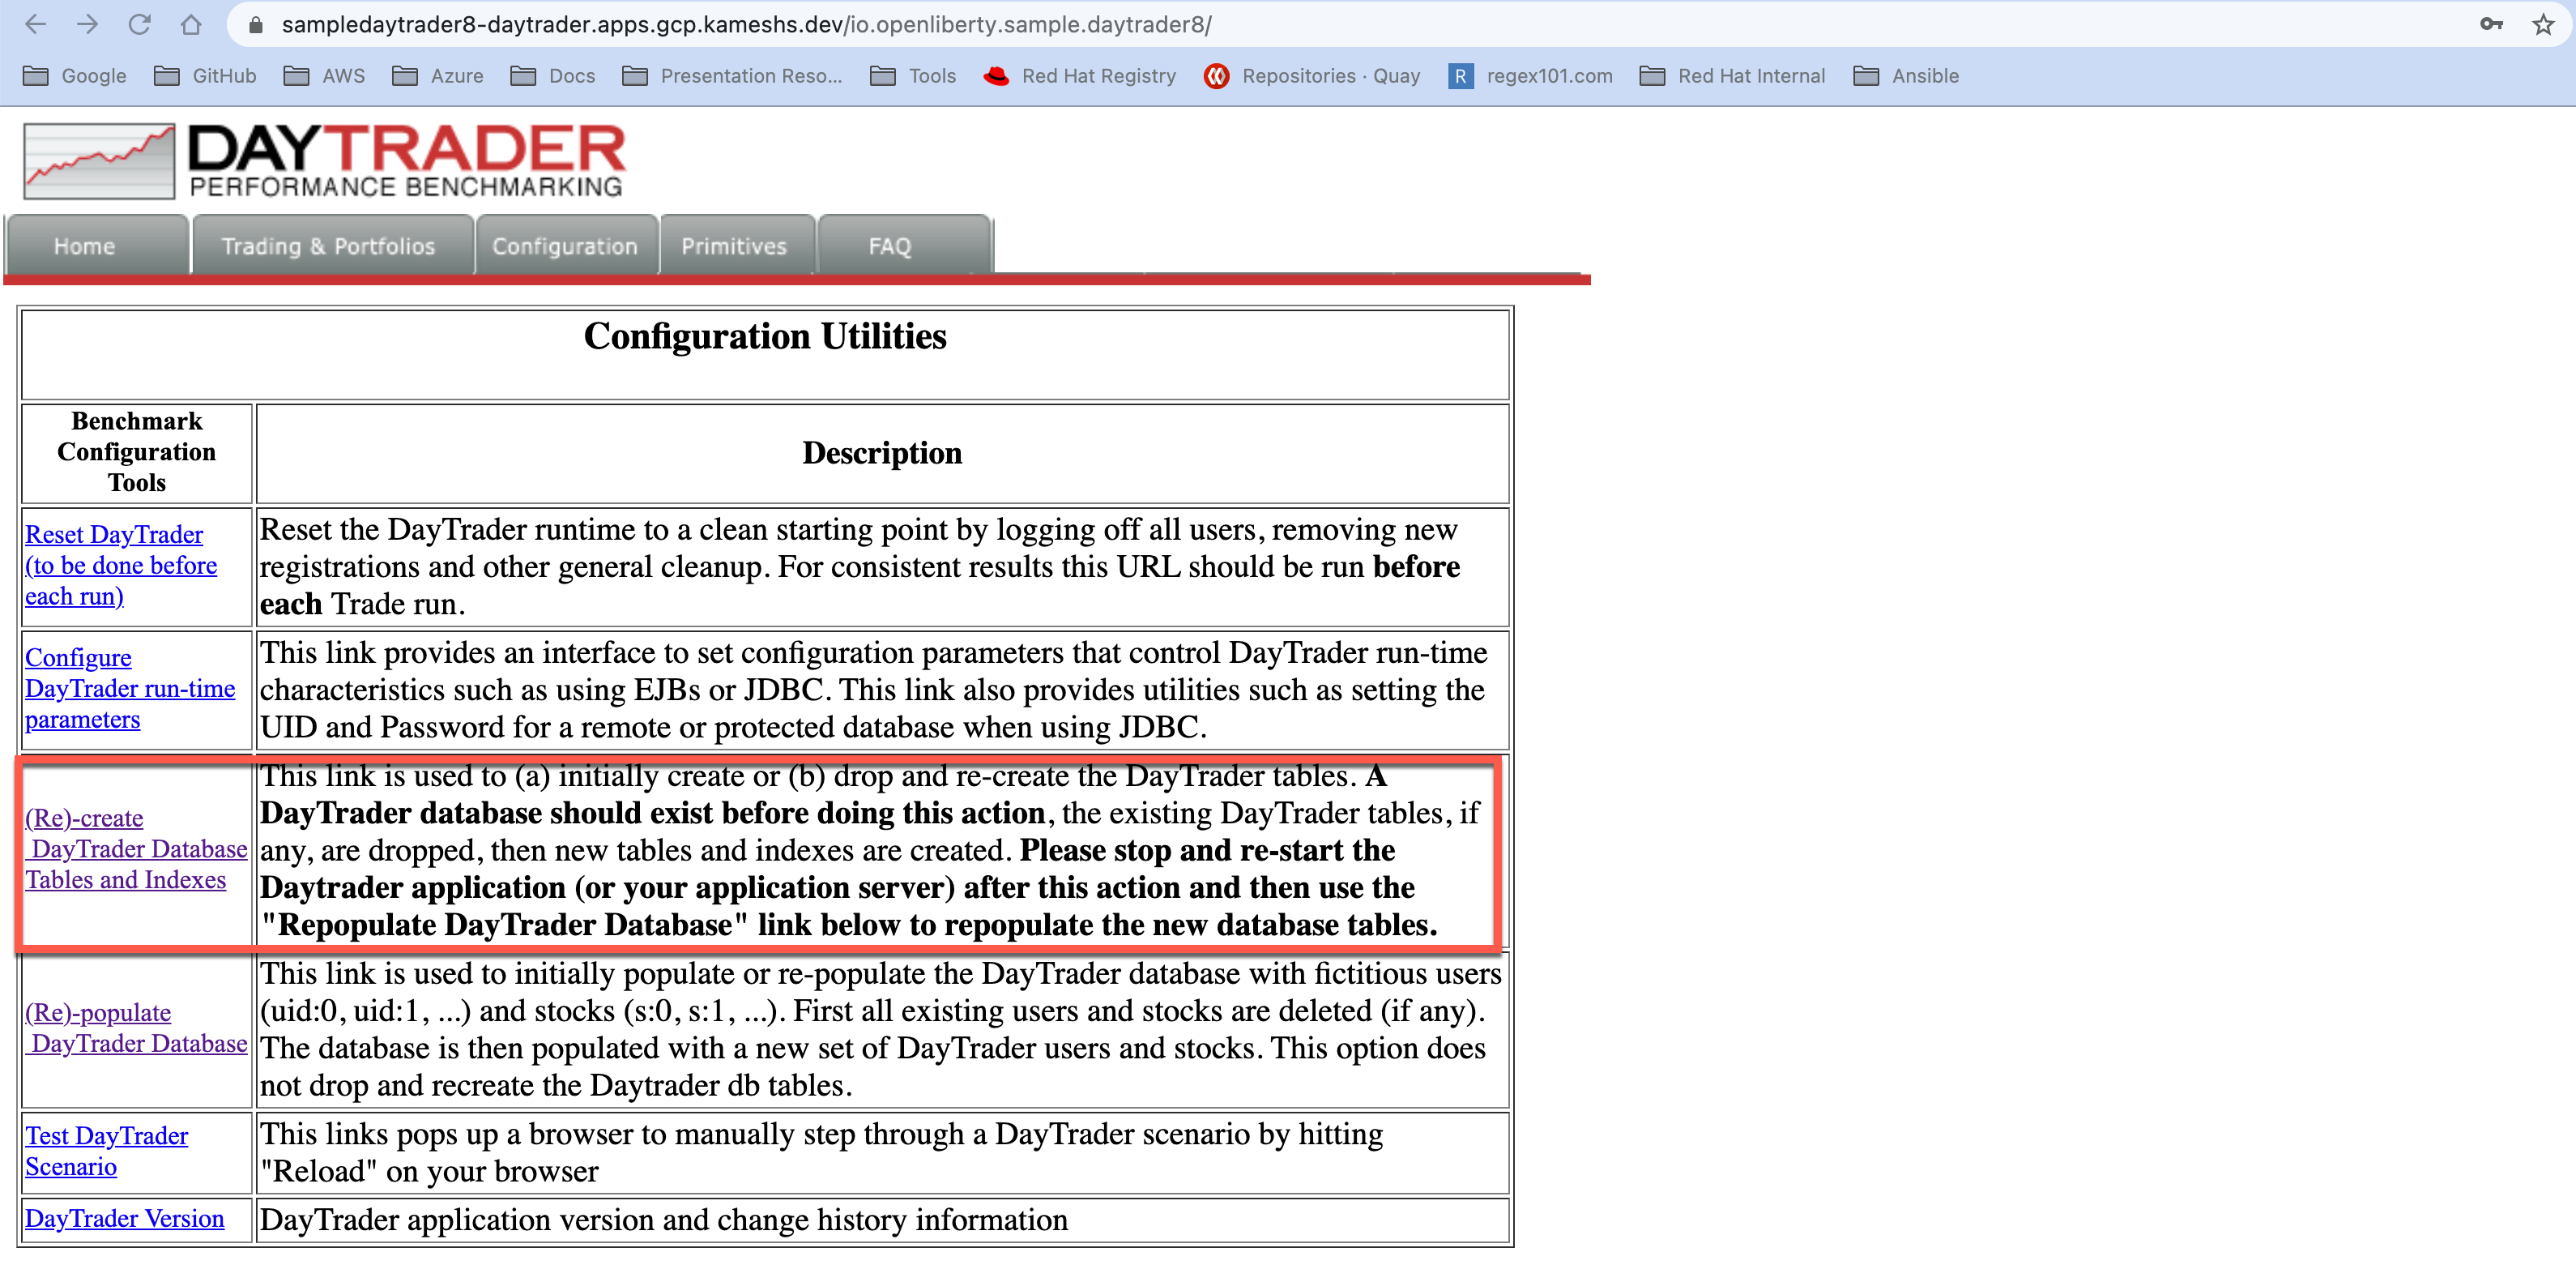Open DayTrader Version link

click(125, 1218)
